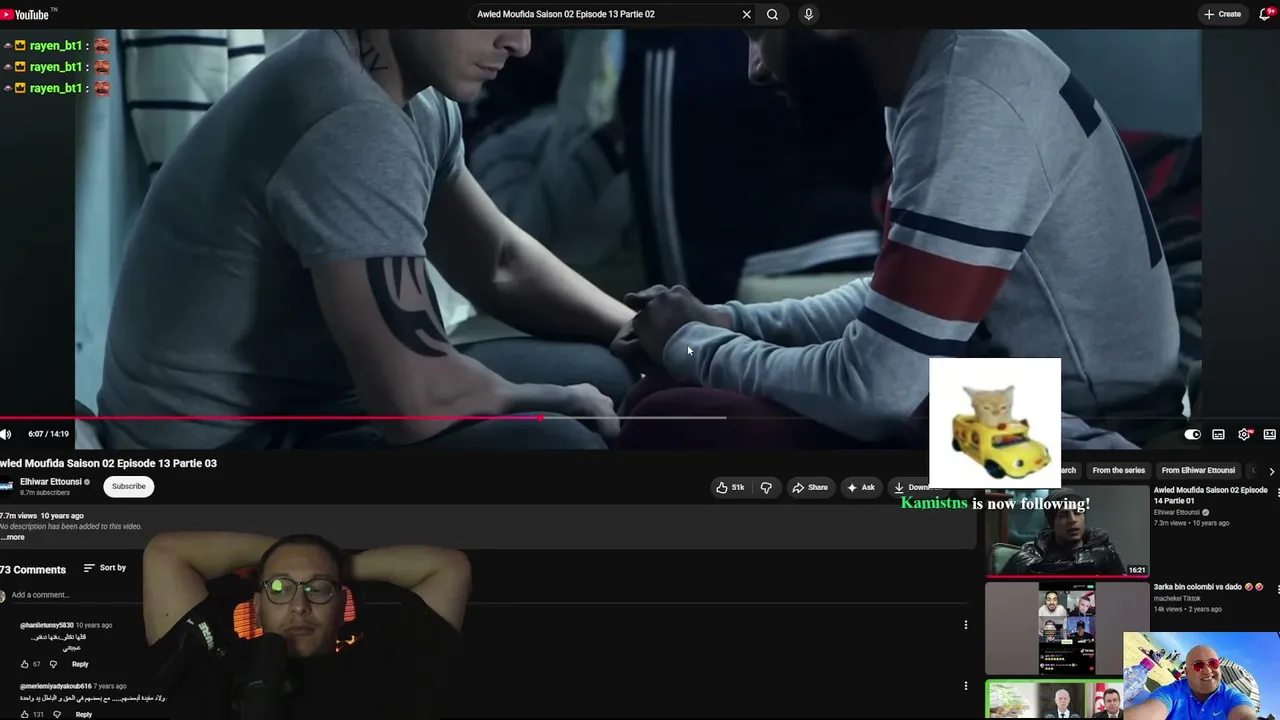Screen dimensions: 1280x720
Task: Click the magnifier search button
Action: point(772,14)
